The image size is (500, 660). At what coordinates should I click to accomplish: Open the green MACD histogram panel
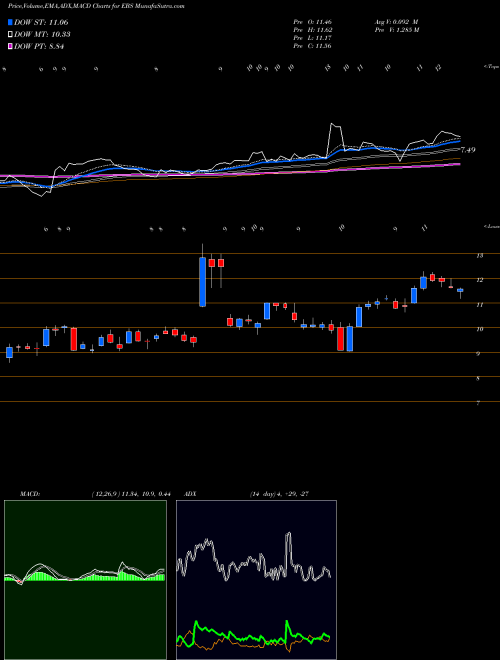85,580
